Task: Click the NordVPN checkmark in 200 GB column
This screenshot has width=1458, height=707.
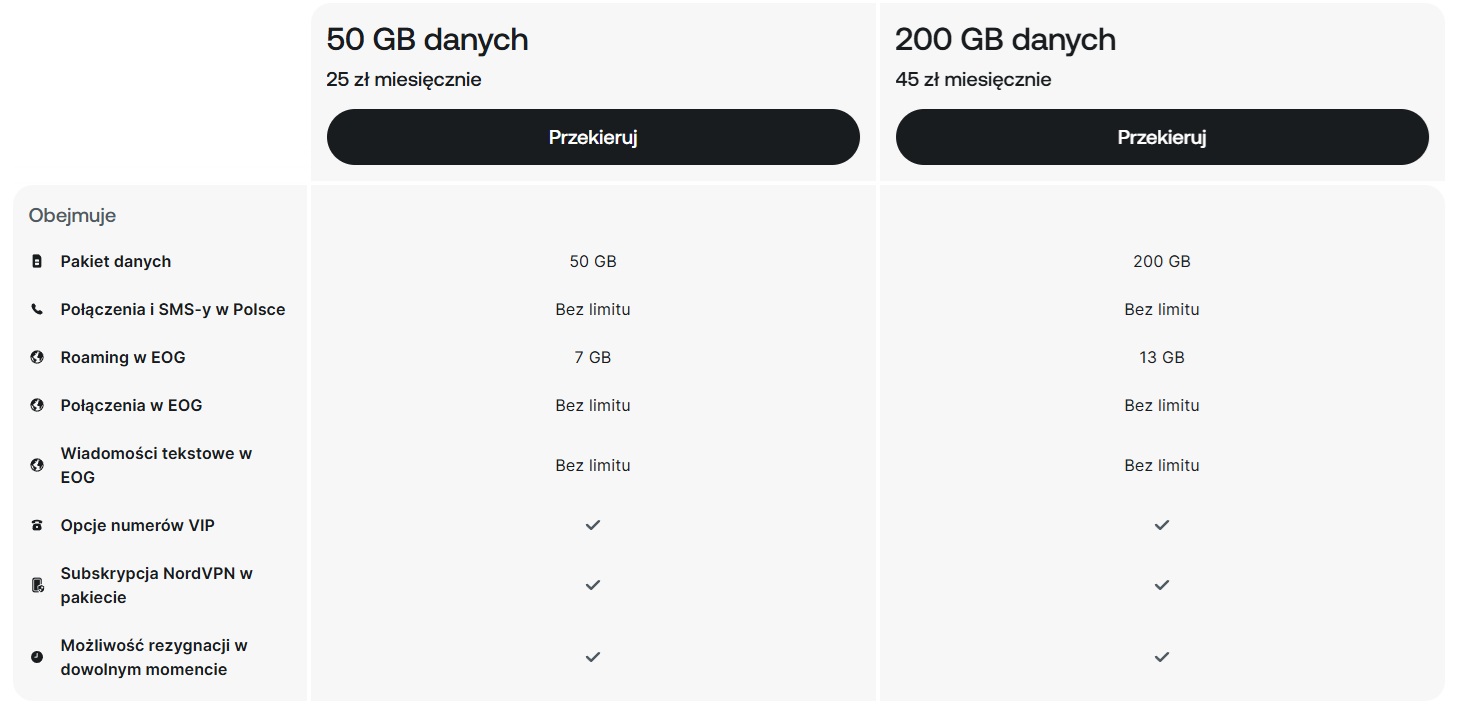Action: click(1161, 585)
